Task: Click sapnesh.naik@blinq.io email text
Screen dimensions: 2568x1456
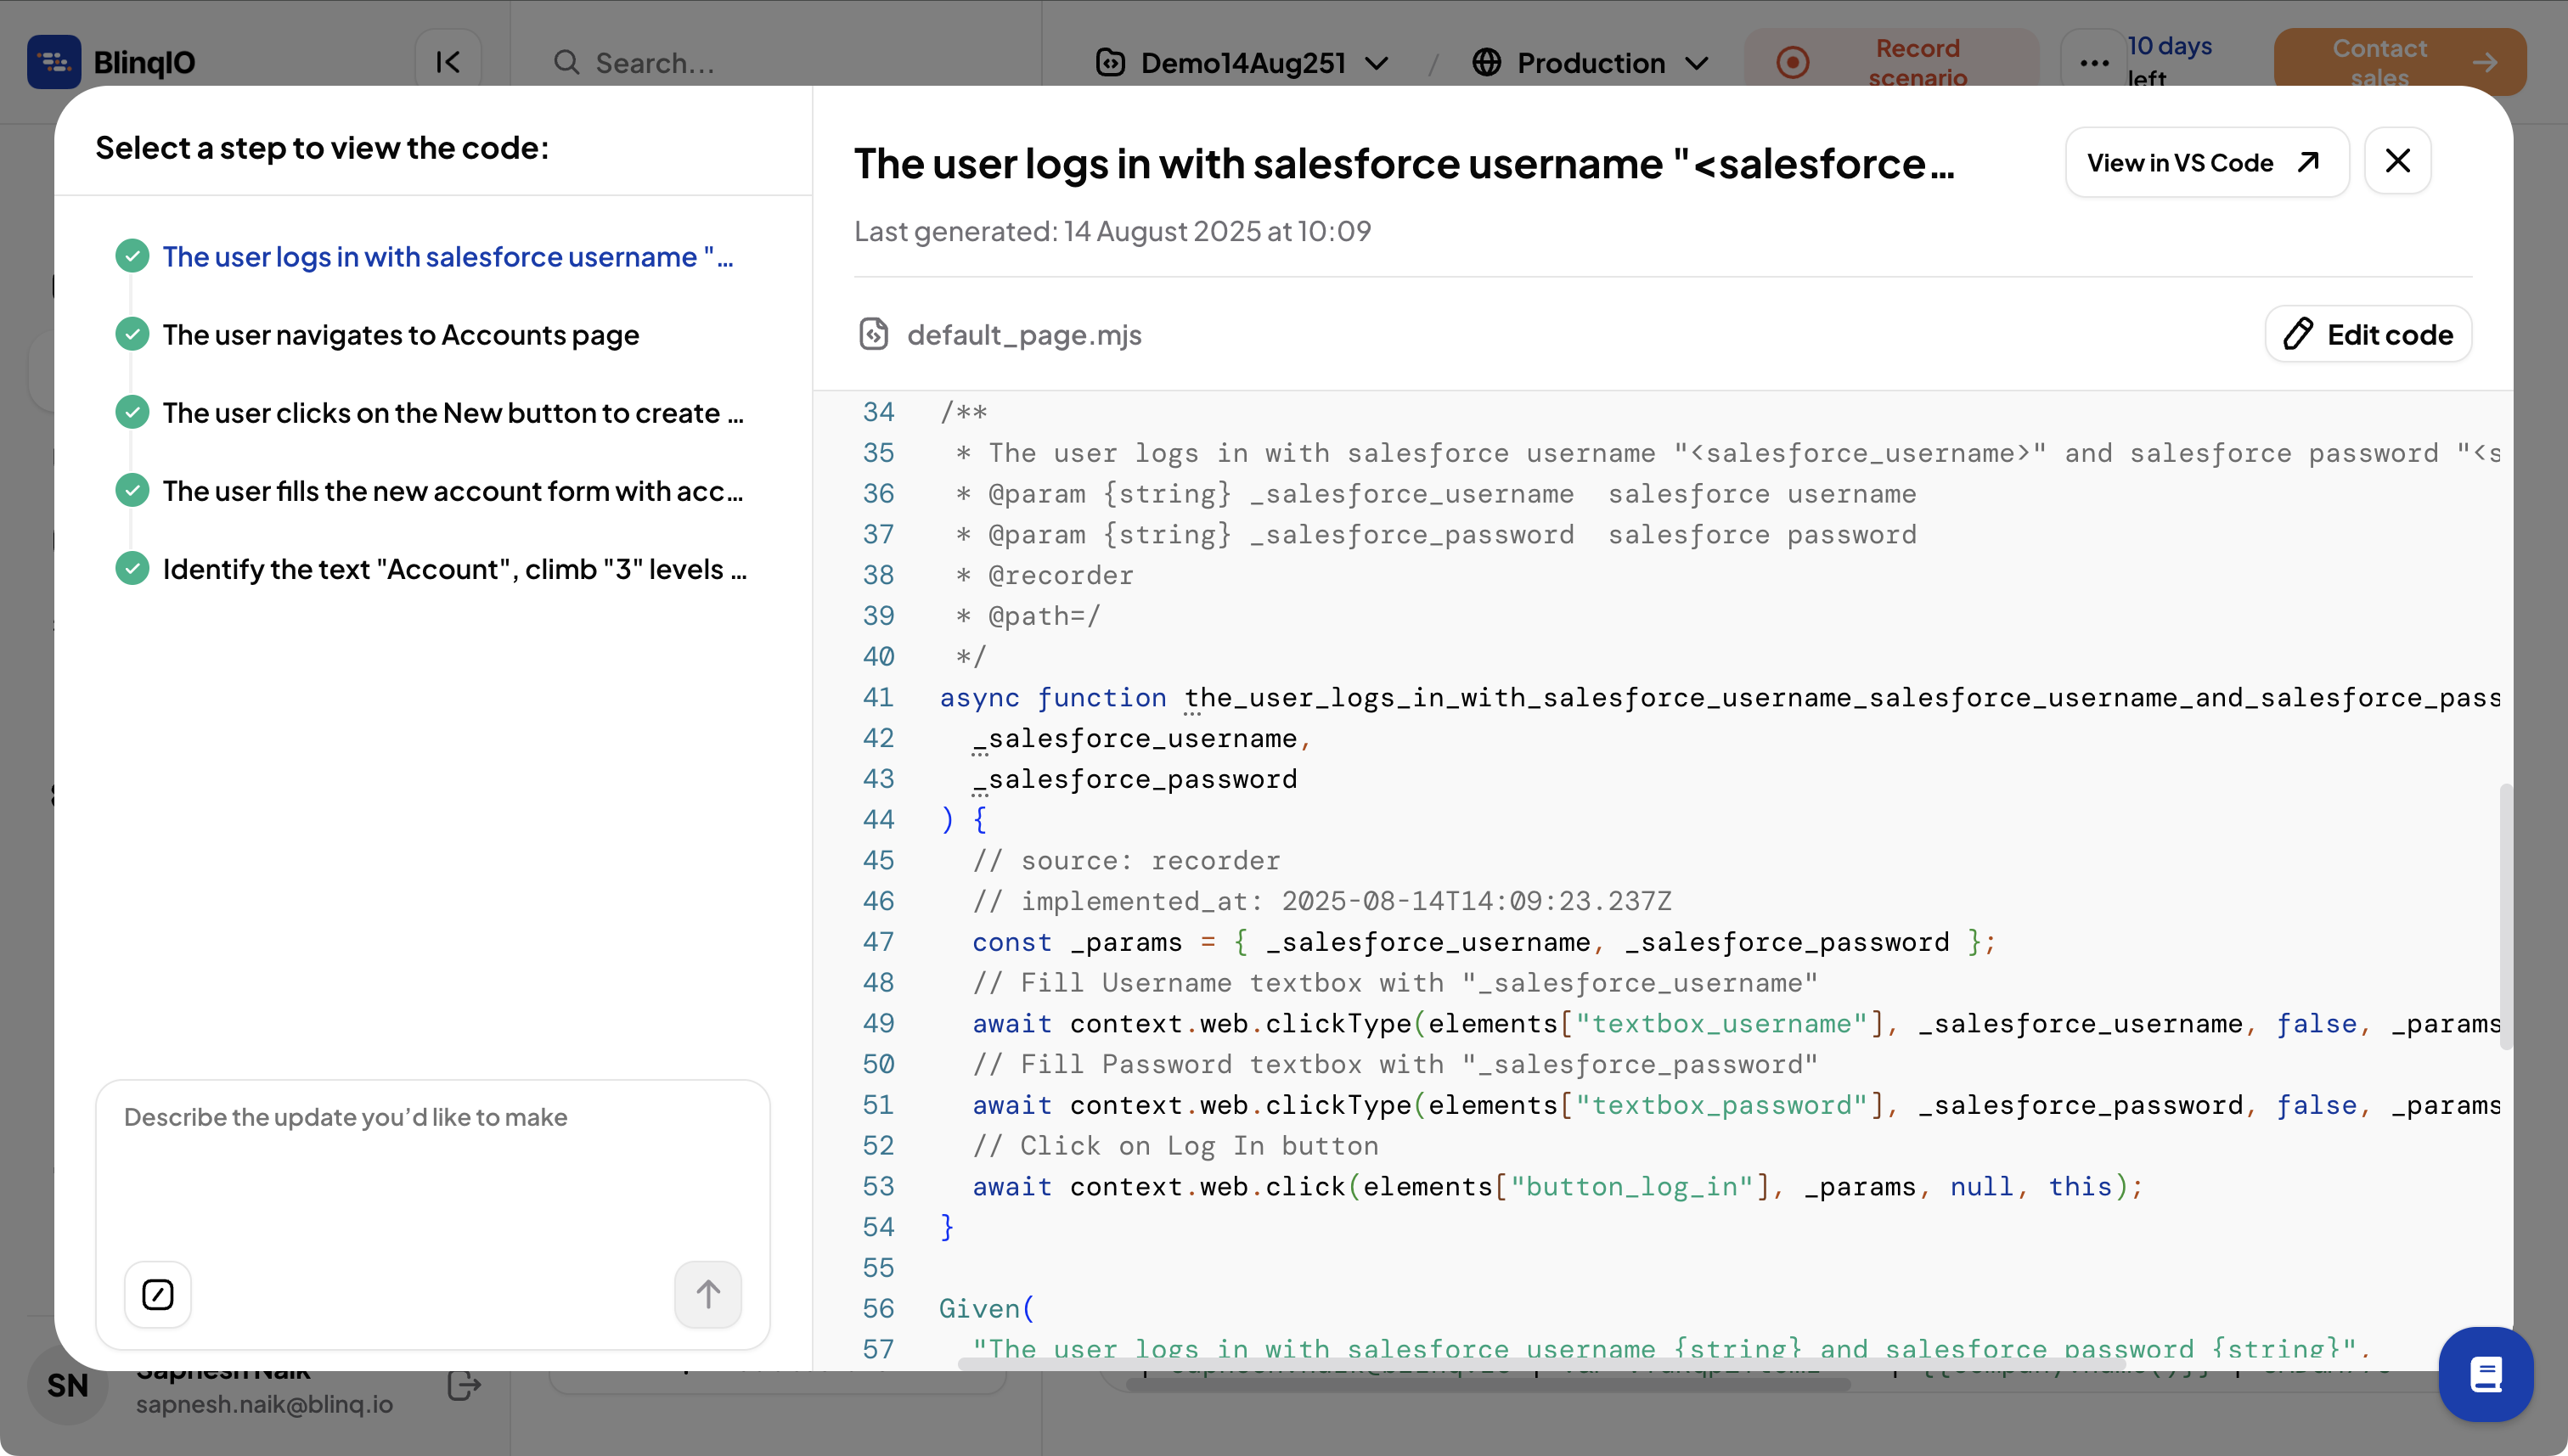Action: (264, 1404)
